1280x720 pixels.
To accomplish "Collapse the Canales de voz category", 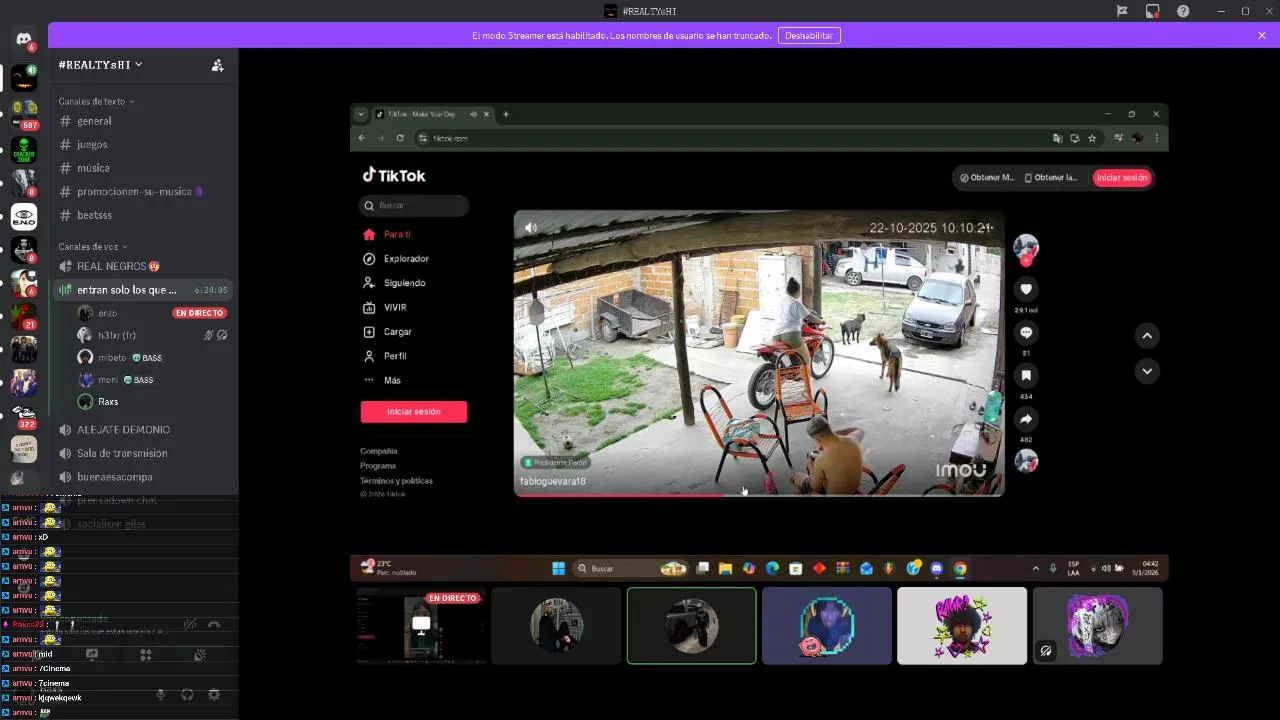I will click(93, 246).
